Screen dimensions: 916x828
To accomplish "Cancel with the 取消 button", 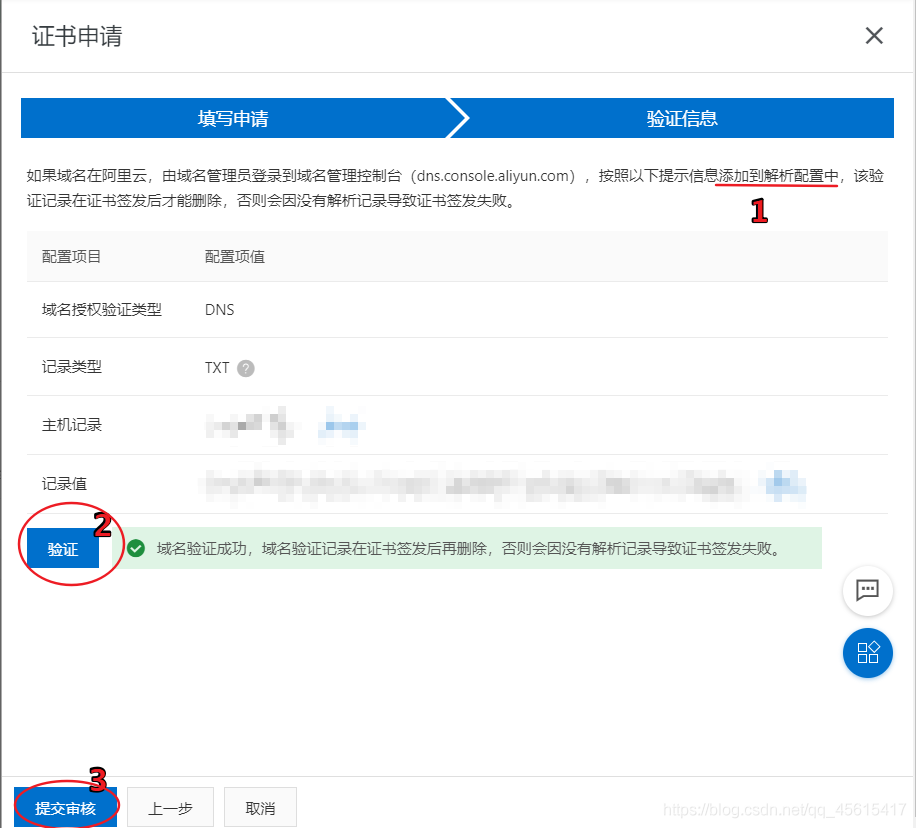I will tap(260, 808).
